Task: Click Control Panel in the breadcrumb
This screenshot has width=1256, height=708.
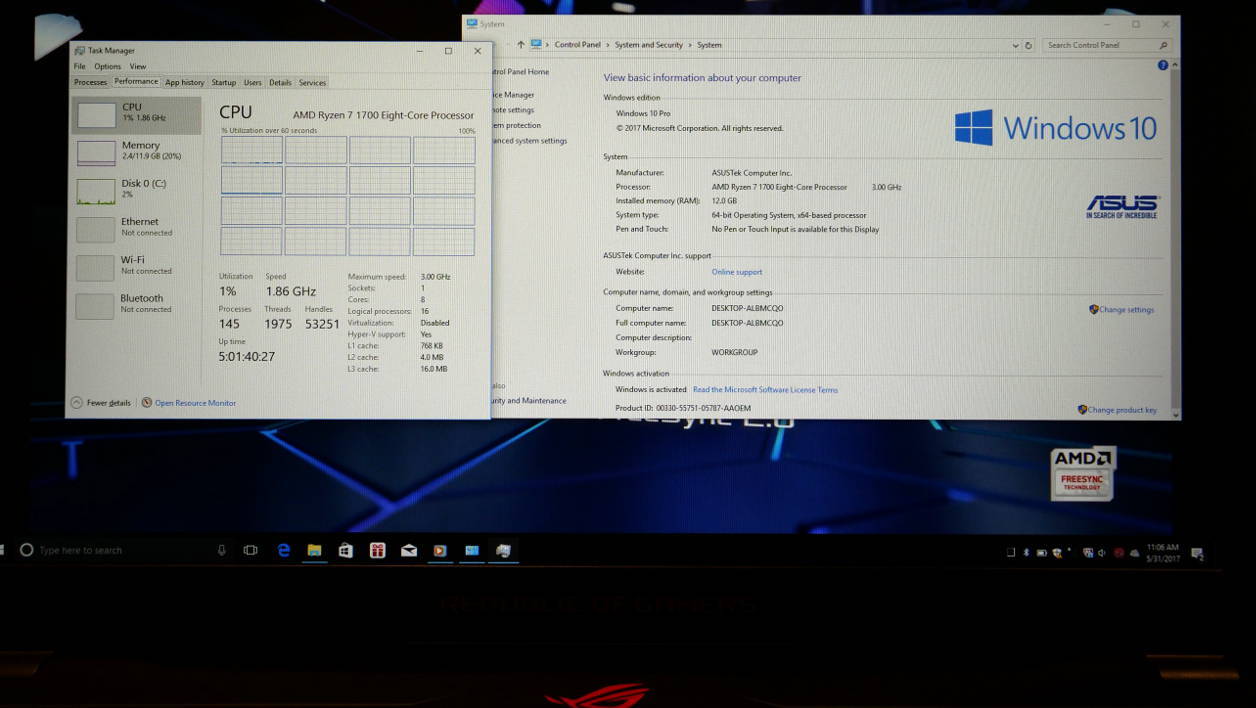Action: [x=578, y=45]
